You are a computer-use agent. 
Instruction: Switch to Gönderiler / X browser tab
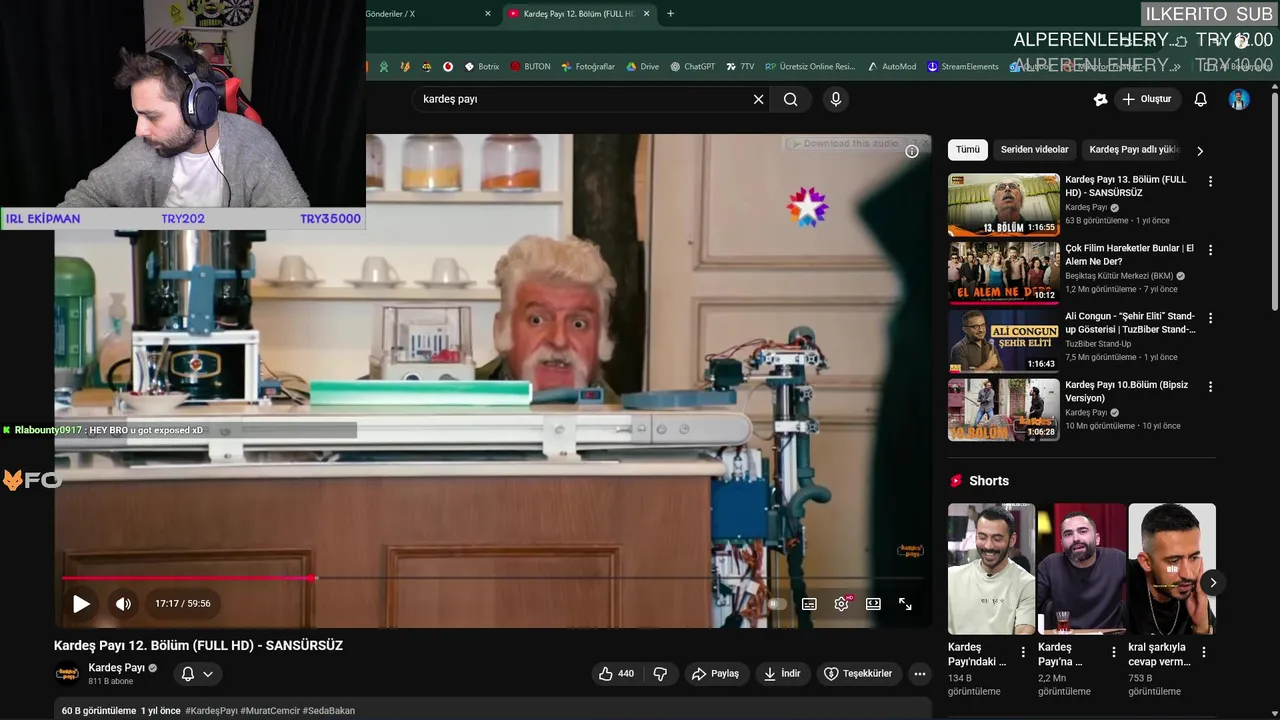pos(425,14)
